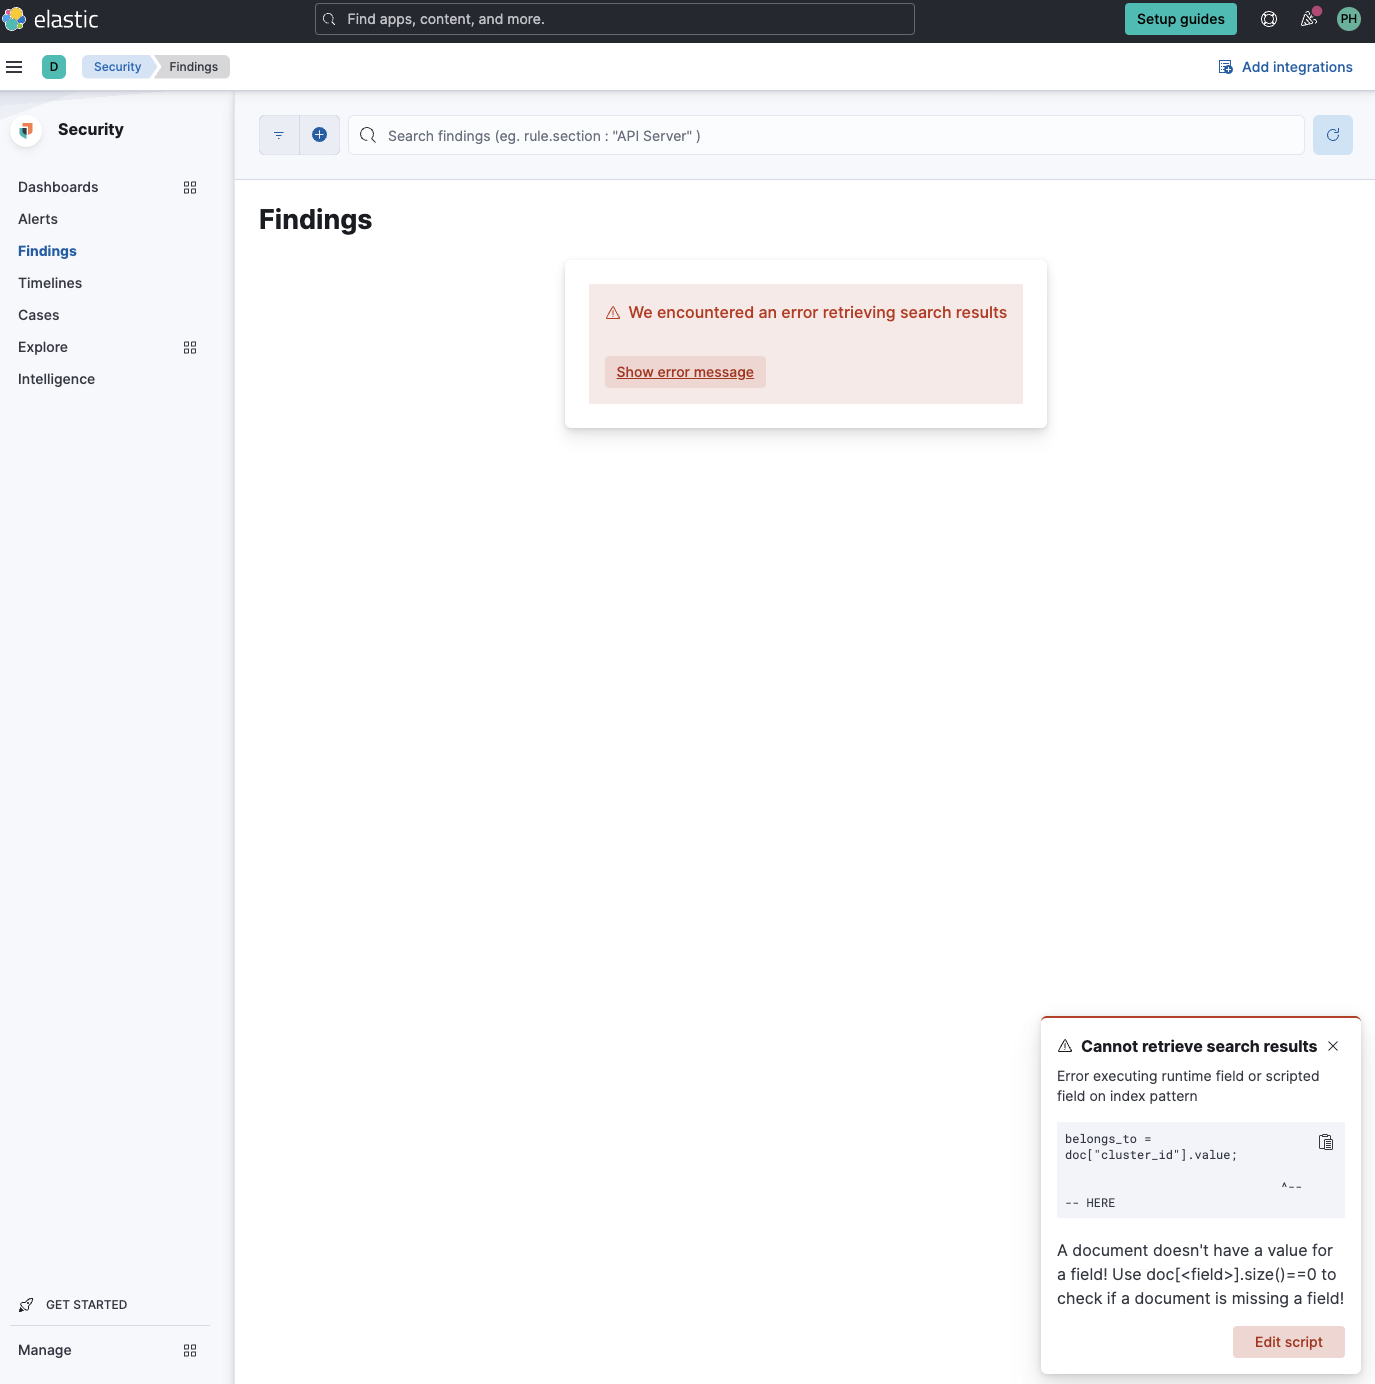Focus the Search findings query field

tap(827, 135)
